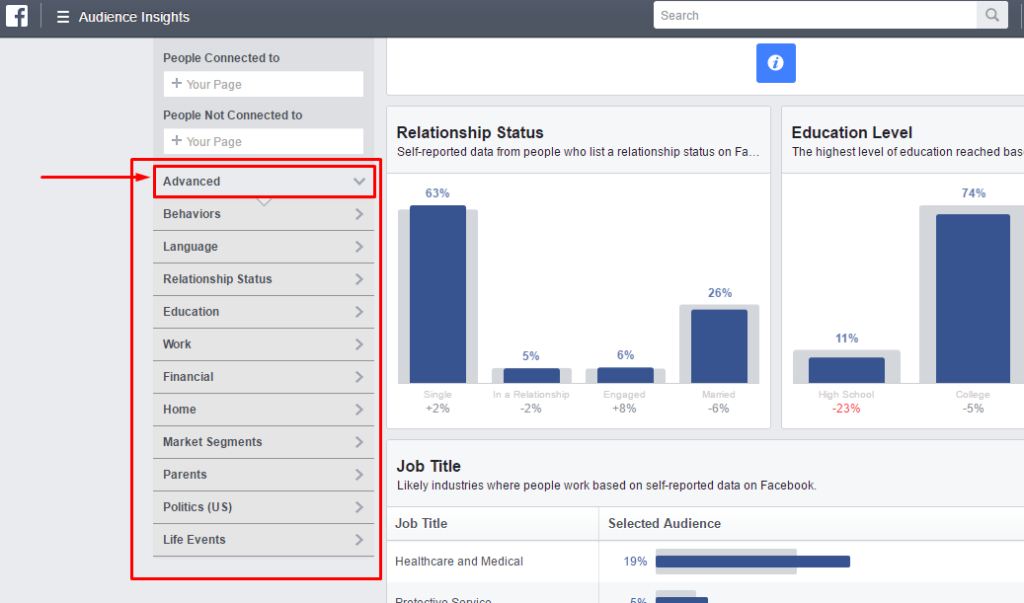Select Market Segments in the sidebar
This screenshot has width=1024, height=603.
tap(212, 442)
